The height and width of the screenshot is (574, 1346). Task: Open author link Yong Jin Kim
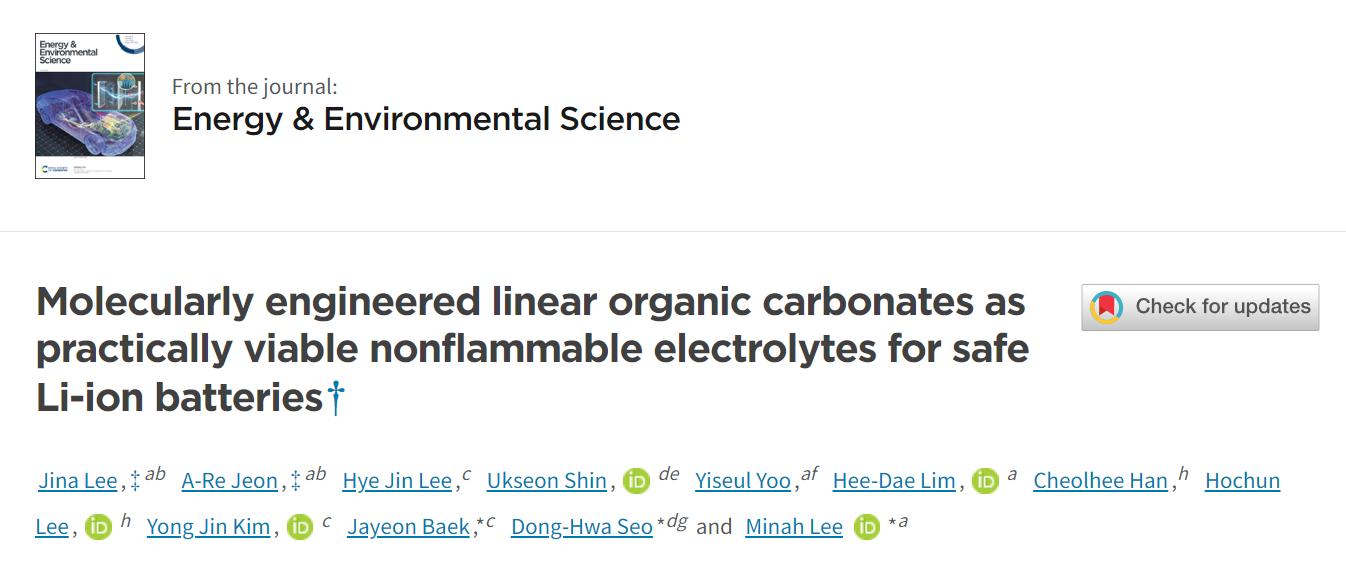coord(208,527)
